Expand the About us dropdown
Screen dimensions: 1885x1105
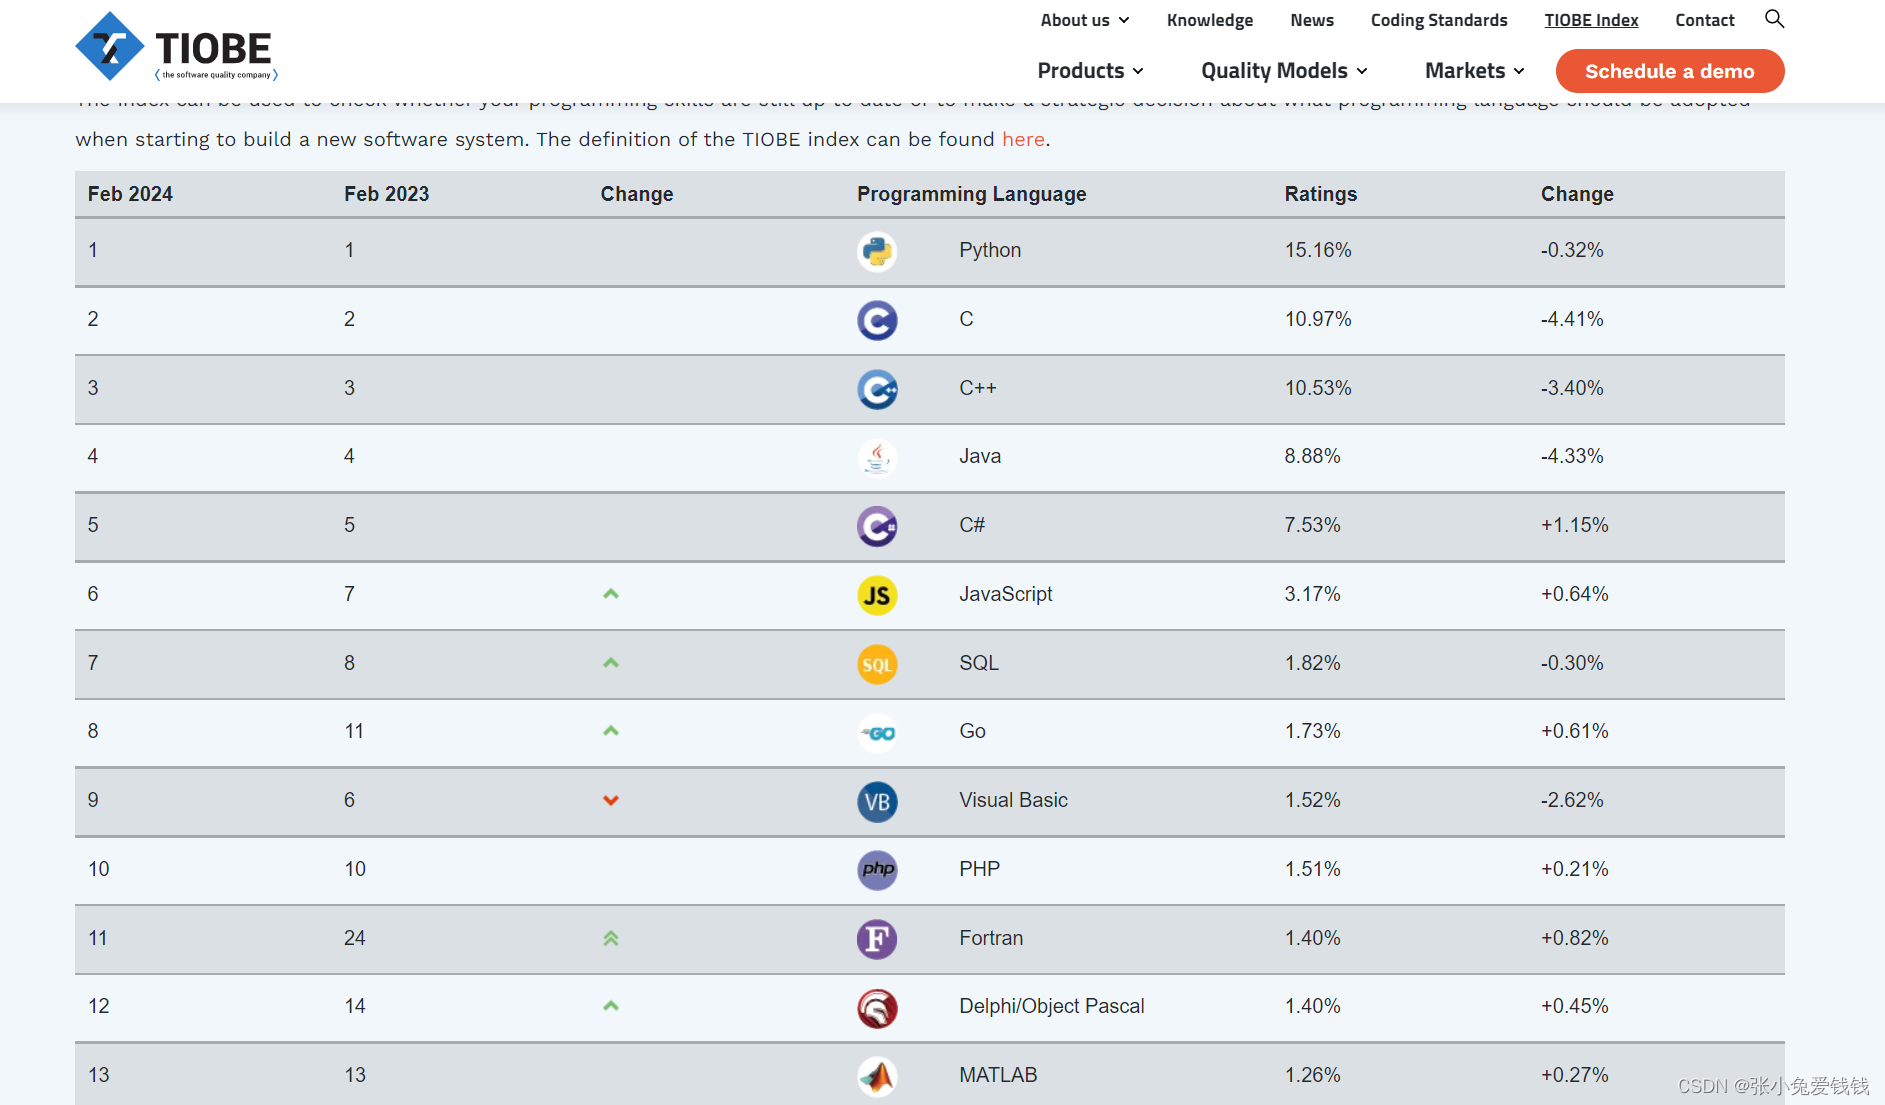(1085, 20)
